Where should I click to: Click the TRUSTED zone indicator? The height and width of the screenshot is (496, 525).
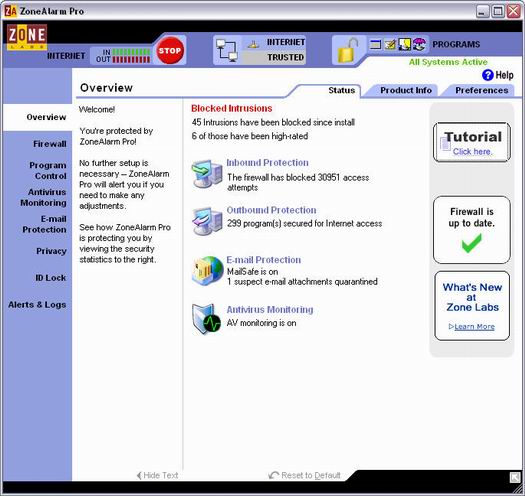[274, 57]
